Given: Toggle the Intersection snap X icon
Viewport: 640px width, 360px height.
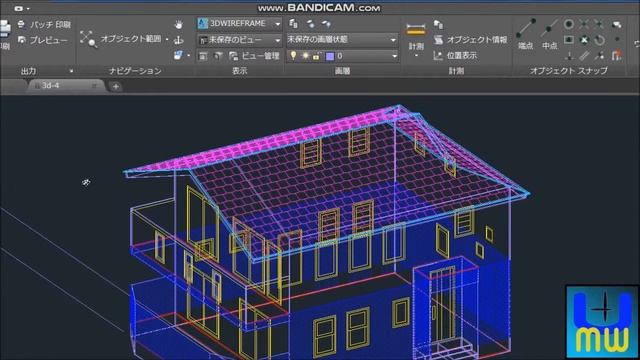Looking at the screenshot, I should coord(584,24).
